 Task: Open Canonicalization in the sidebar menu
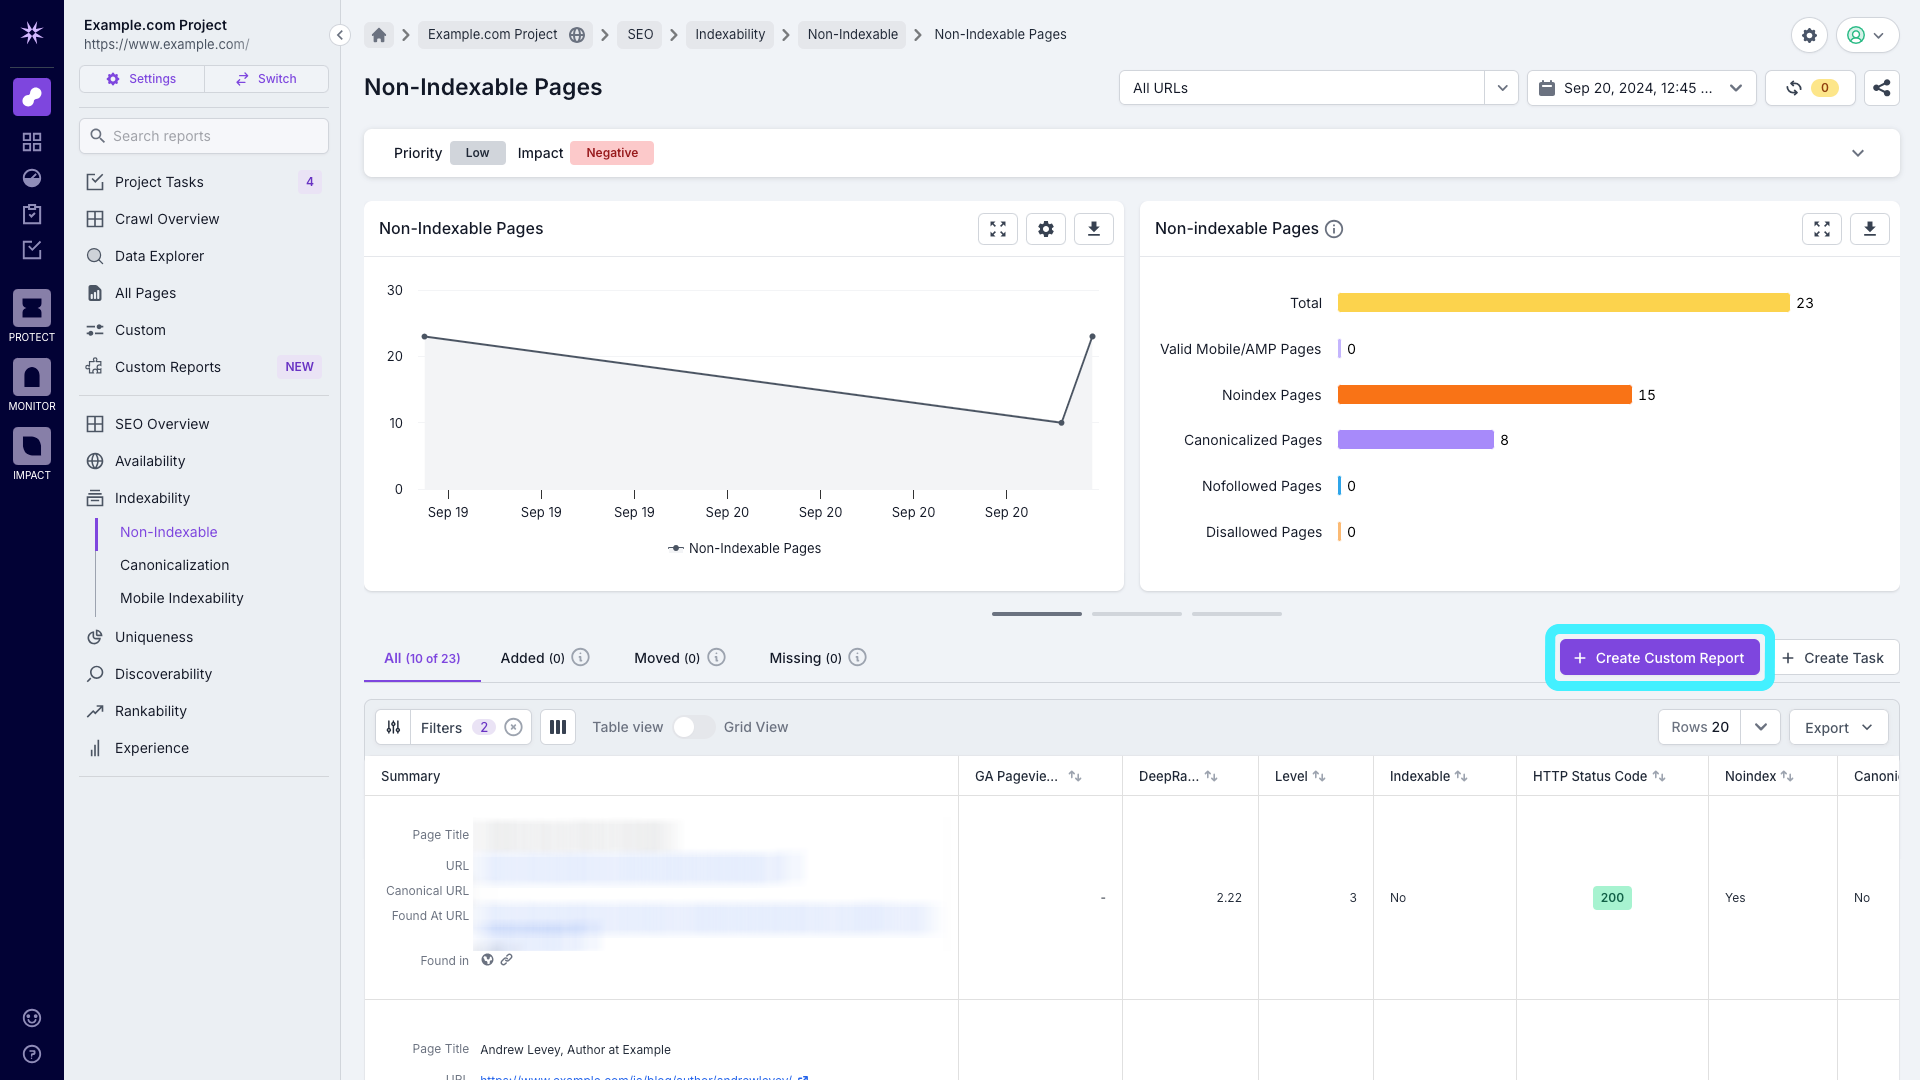pyautogui.click(x=174, y=565)
